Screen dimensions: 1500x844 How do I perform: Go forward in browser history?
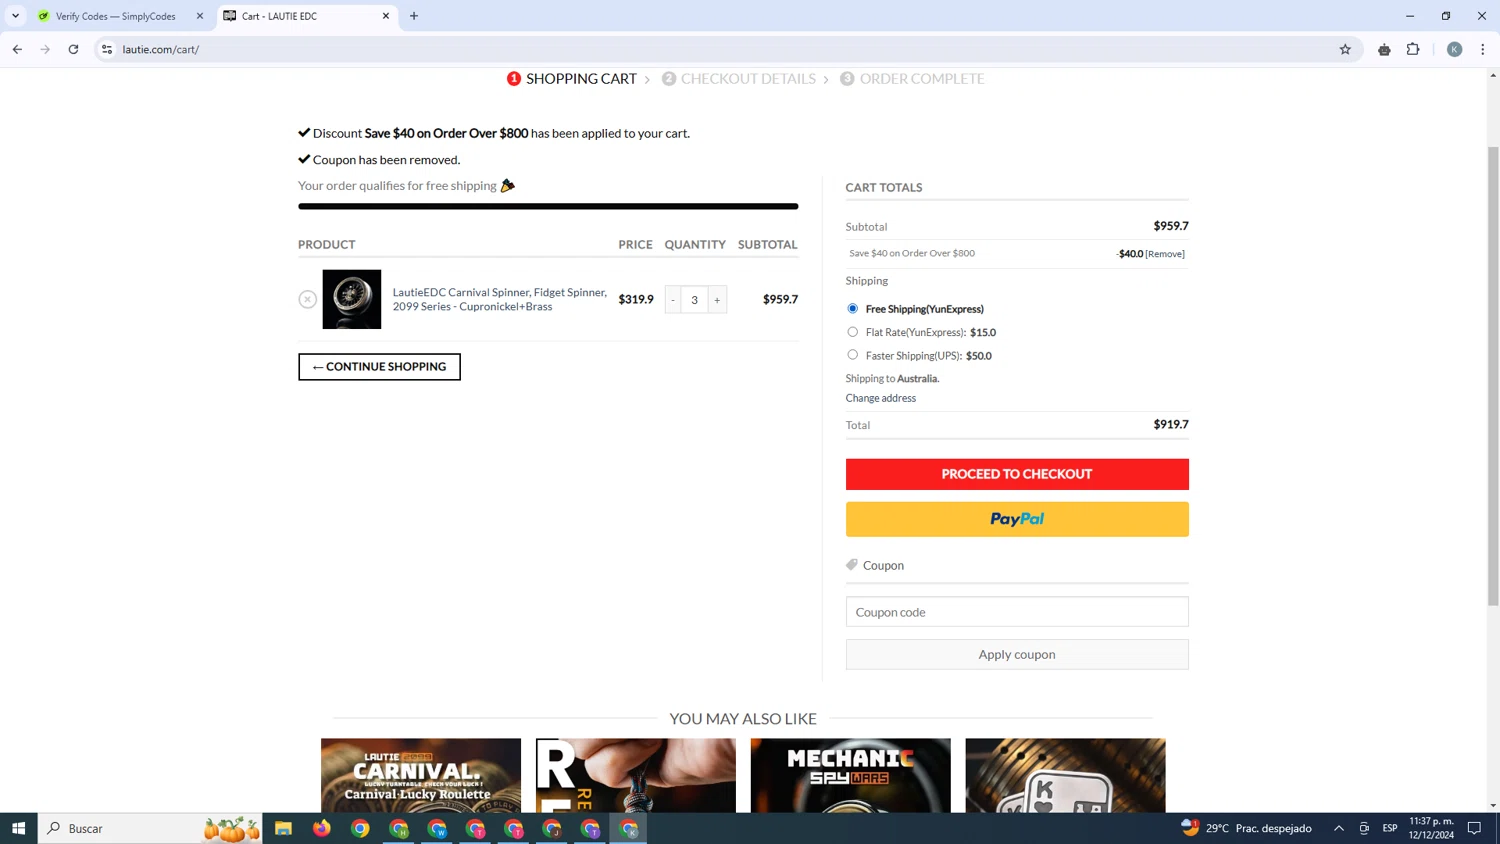tap(45, 49)
